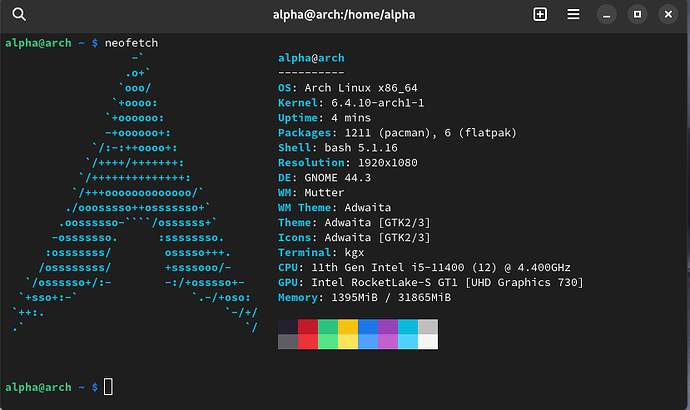This screenshot has width=690, height=410.
Task: Click the Theme line Adwaita [GTK2/3]
Action: (x=354, y=223)
